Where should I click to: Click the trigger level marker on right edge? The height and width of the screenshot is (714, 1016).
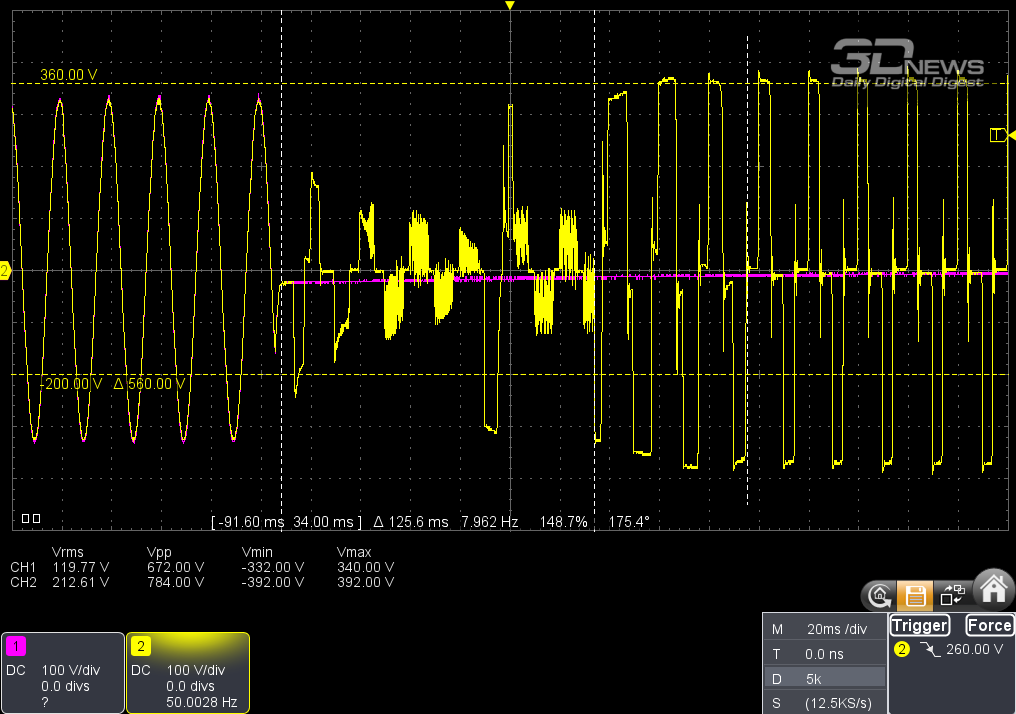(x=998, y=135)
